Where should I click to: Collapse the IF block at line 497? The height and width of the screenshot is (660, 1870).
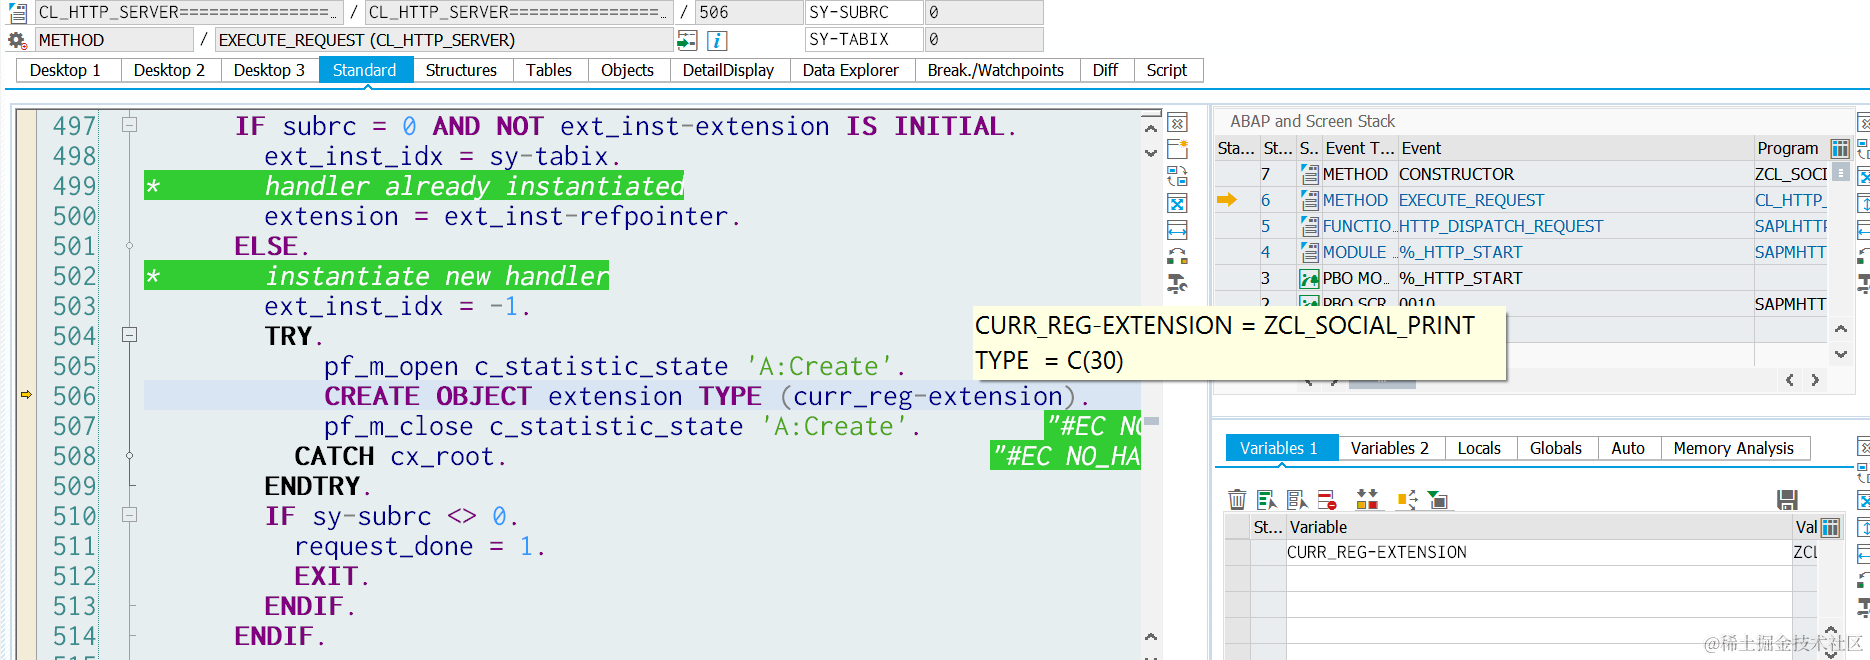129,125
